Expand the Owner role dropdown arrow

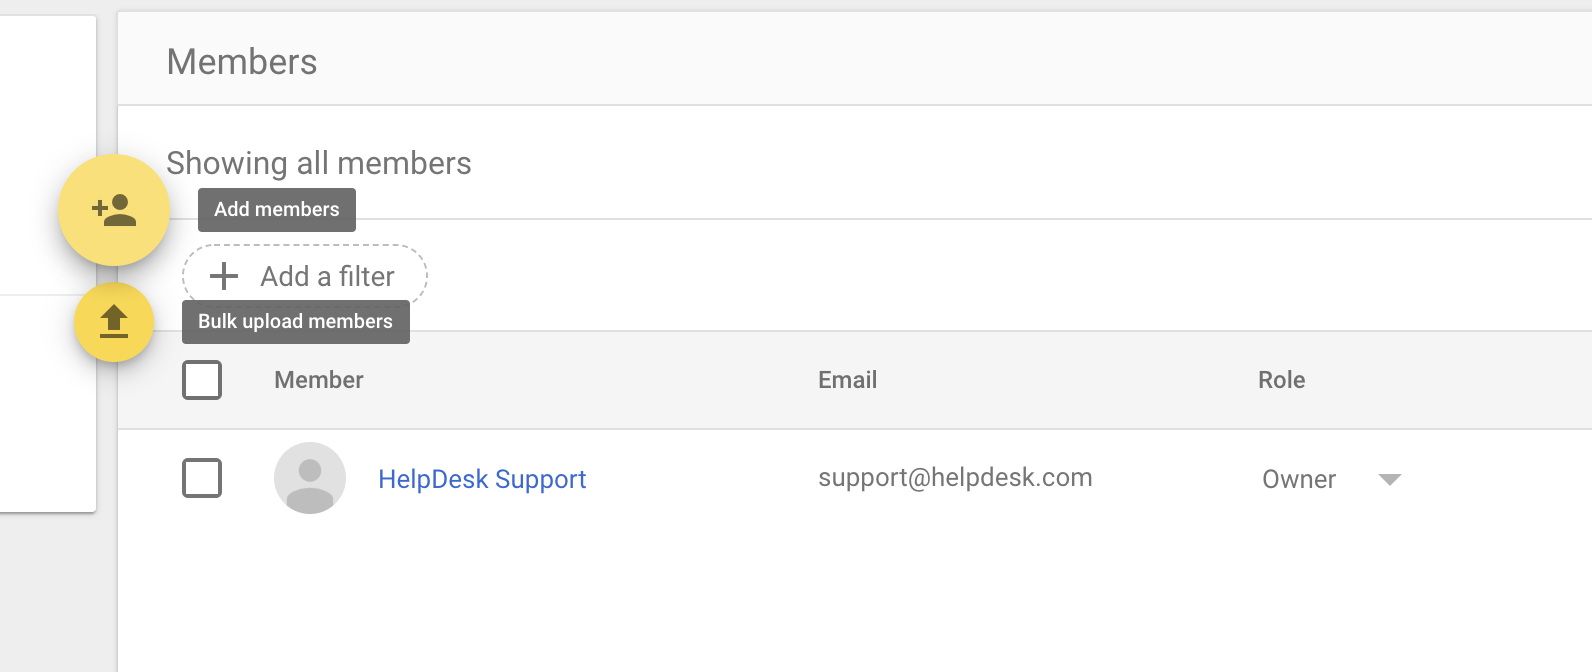click(1390, 480)
